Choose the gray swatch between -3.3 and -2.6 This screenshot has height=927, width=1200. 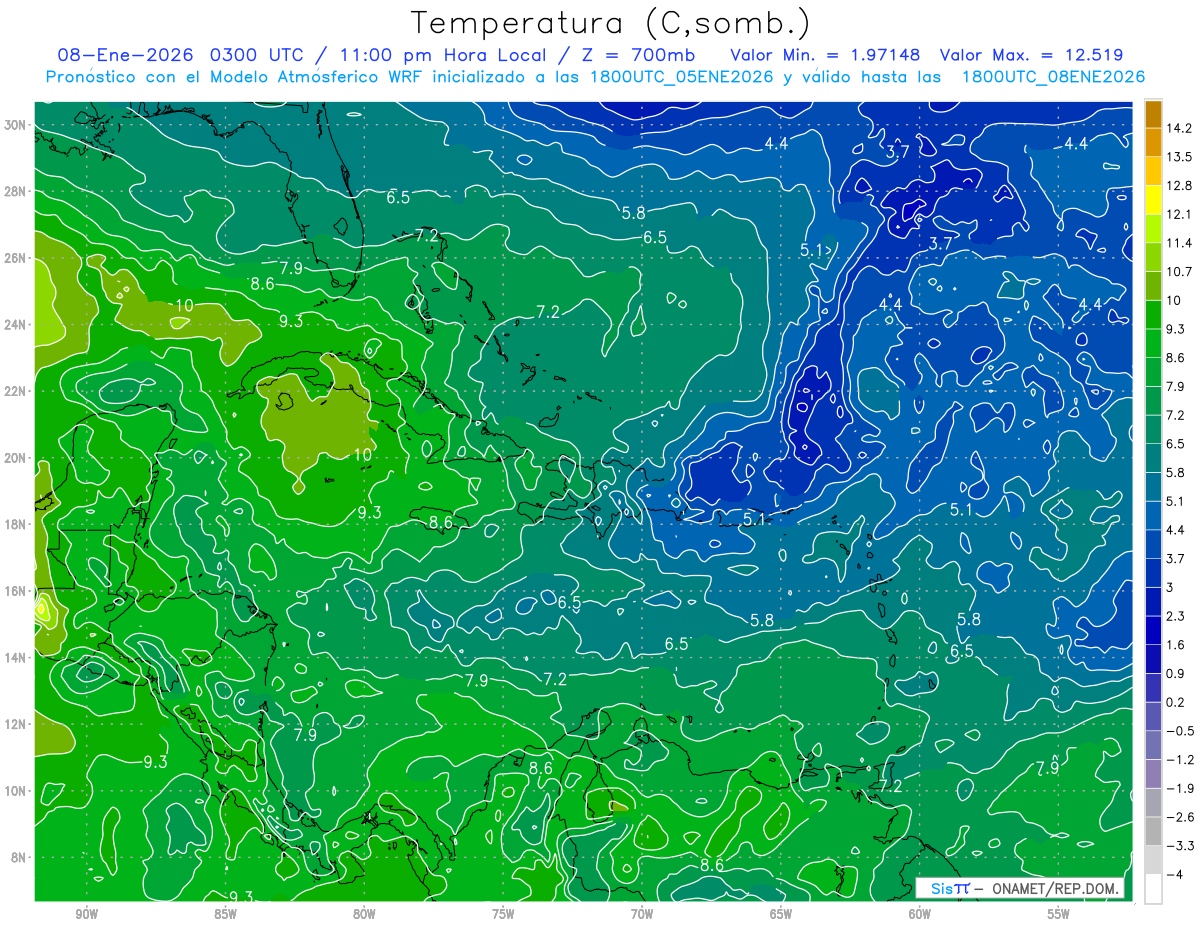point(1153,831)
